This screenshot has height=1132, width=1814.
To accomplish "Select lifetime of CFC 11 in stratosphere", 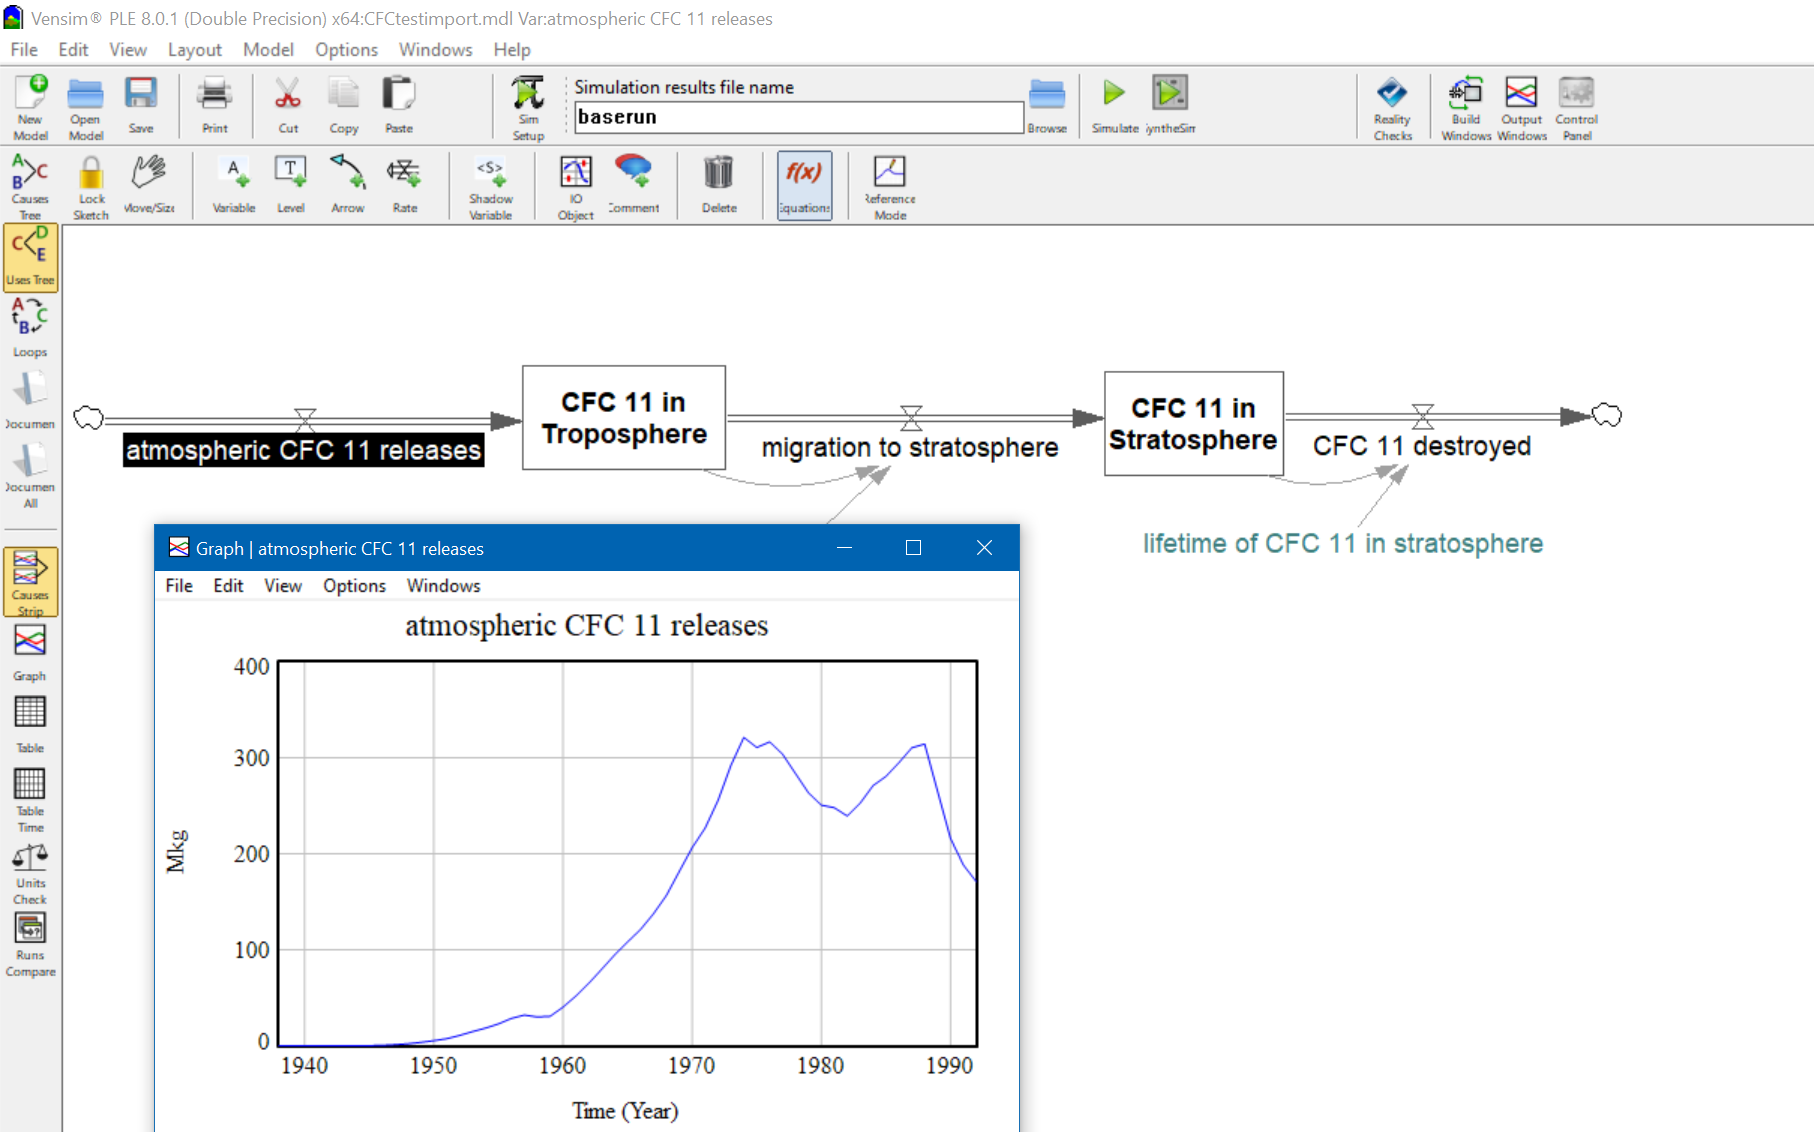I will tap(1343, 543).
